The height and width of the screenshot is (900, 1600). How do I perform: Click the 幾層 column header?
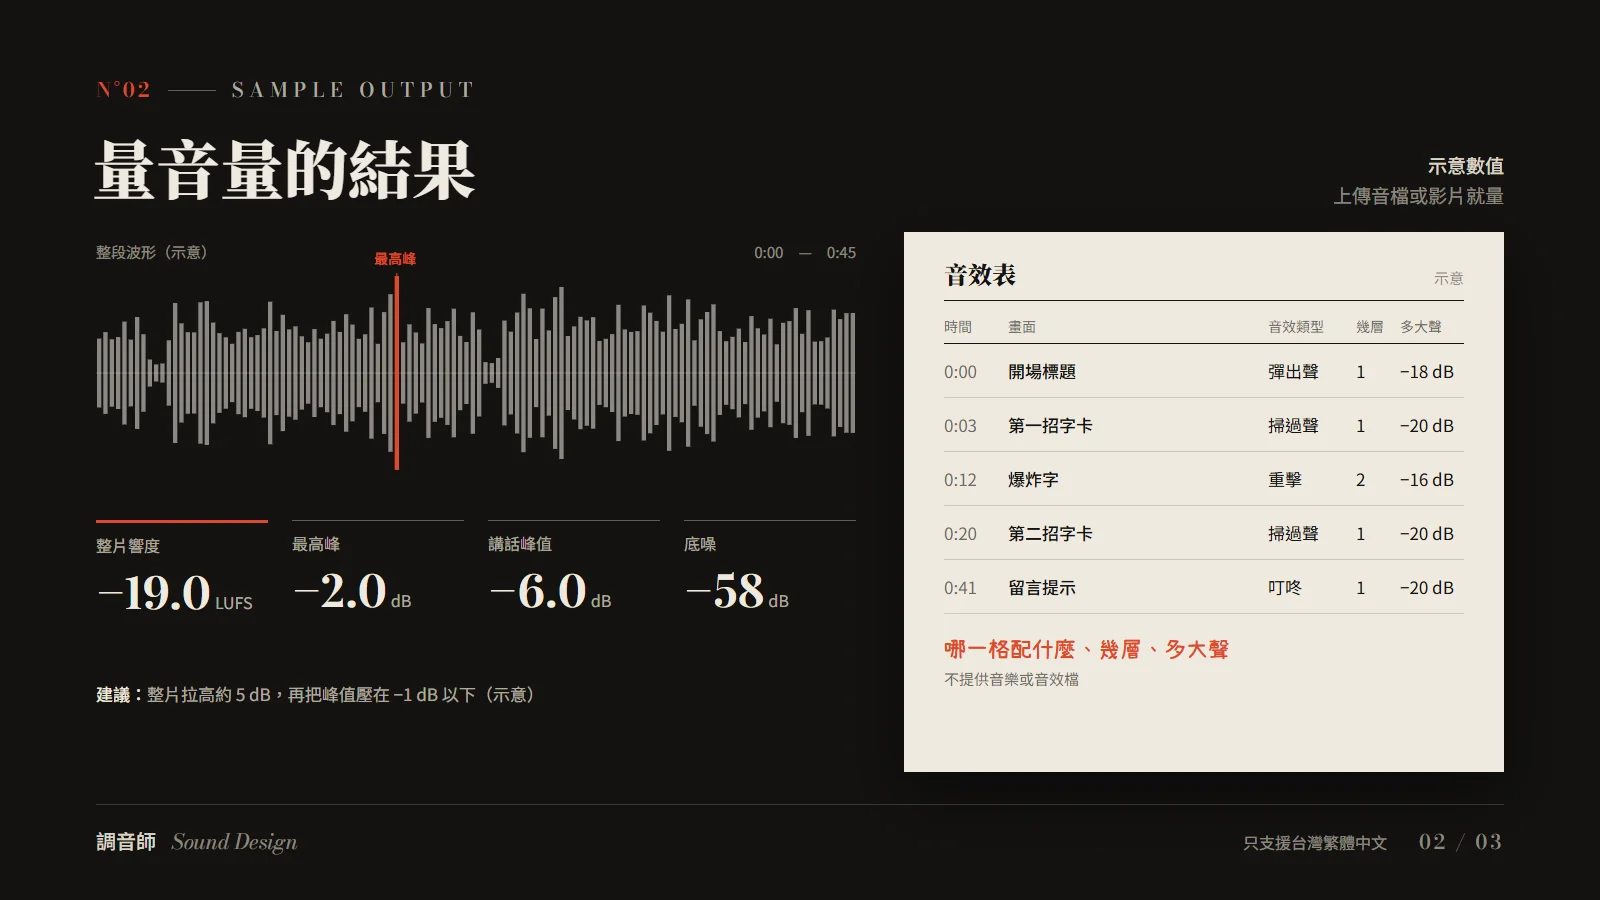[x=1370, y=327]
